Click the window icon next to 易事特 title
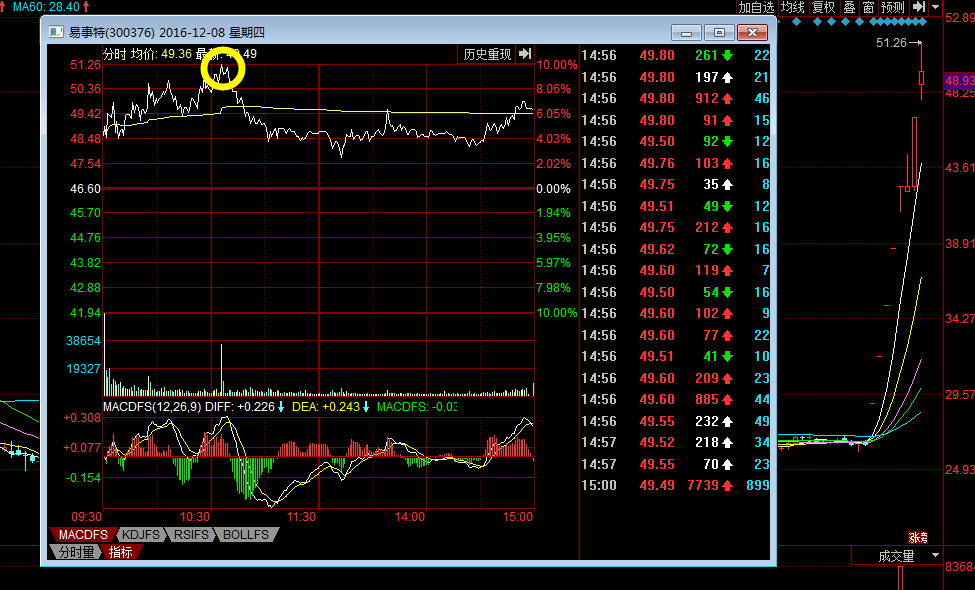Screen dimensions: 975x590 point(56,32)
